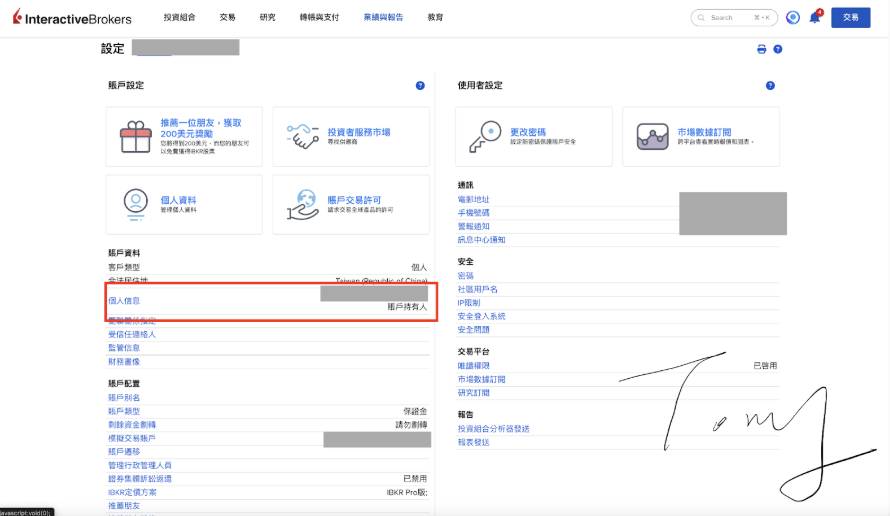
Task: Click the 客戶類型 label
Action: click(x=124, y=267)
